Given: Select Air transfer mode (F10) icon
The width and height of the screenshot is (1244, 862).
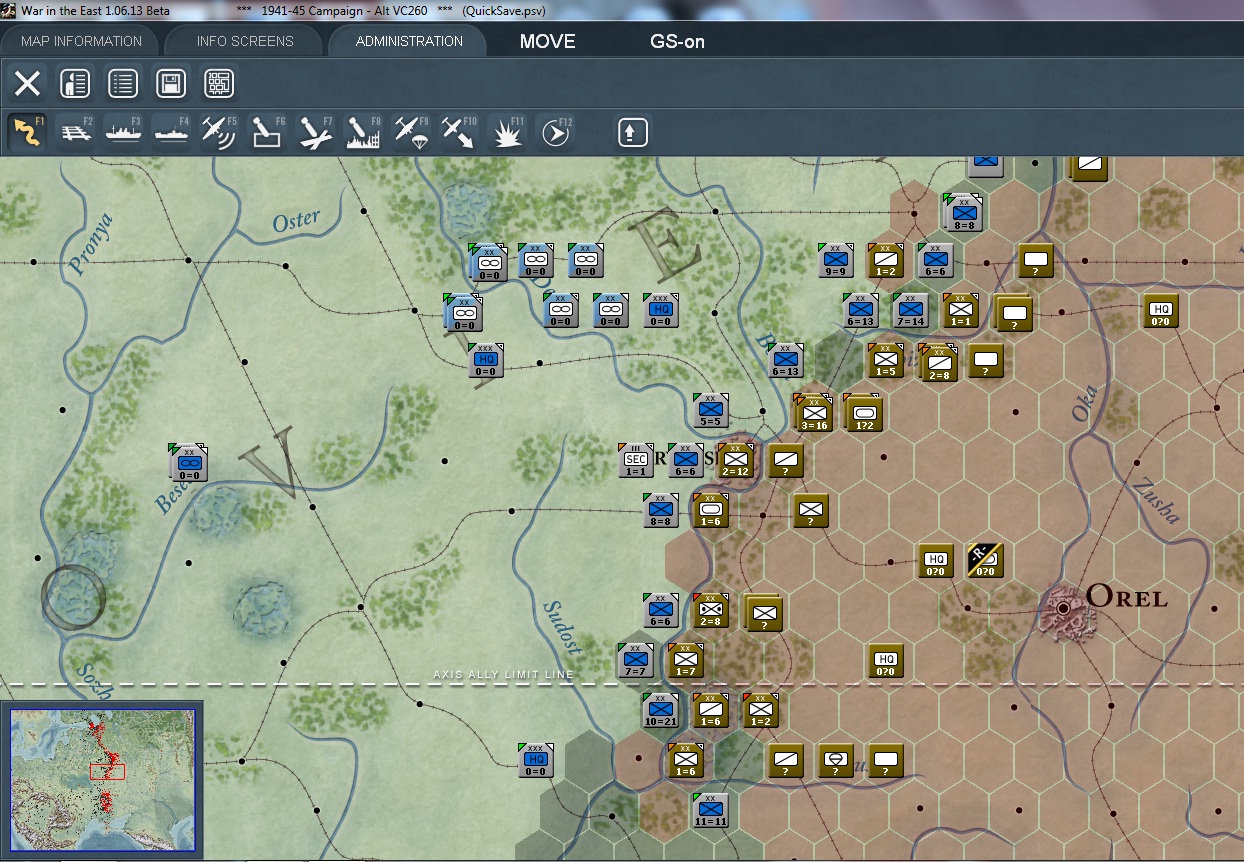Looking at the screenshot, I should (x=459, y=132).
